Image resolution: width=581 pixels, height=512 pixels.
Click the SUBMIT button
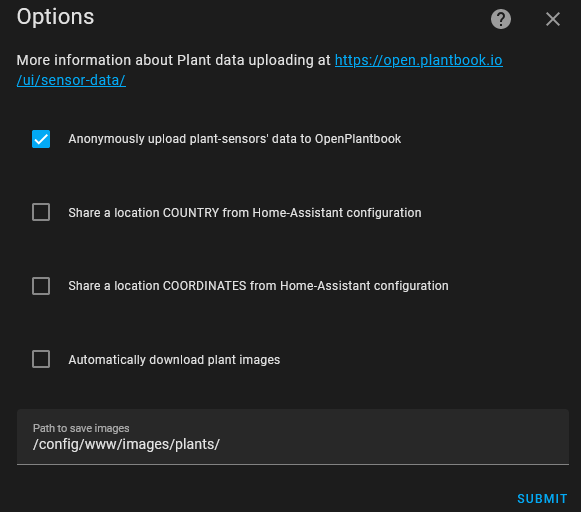click(542, 499)
